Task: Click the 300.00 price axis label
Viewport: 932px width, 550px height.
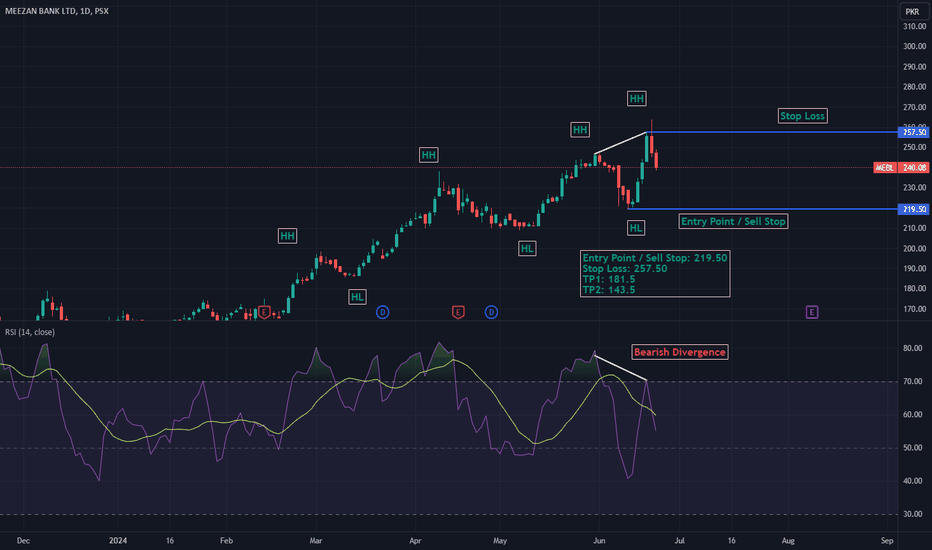Action: point(914,46)
